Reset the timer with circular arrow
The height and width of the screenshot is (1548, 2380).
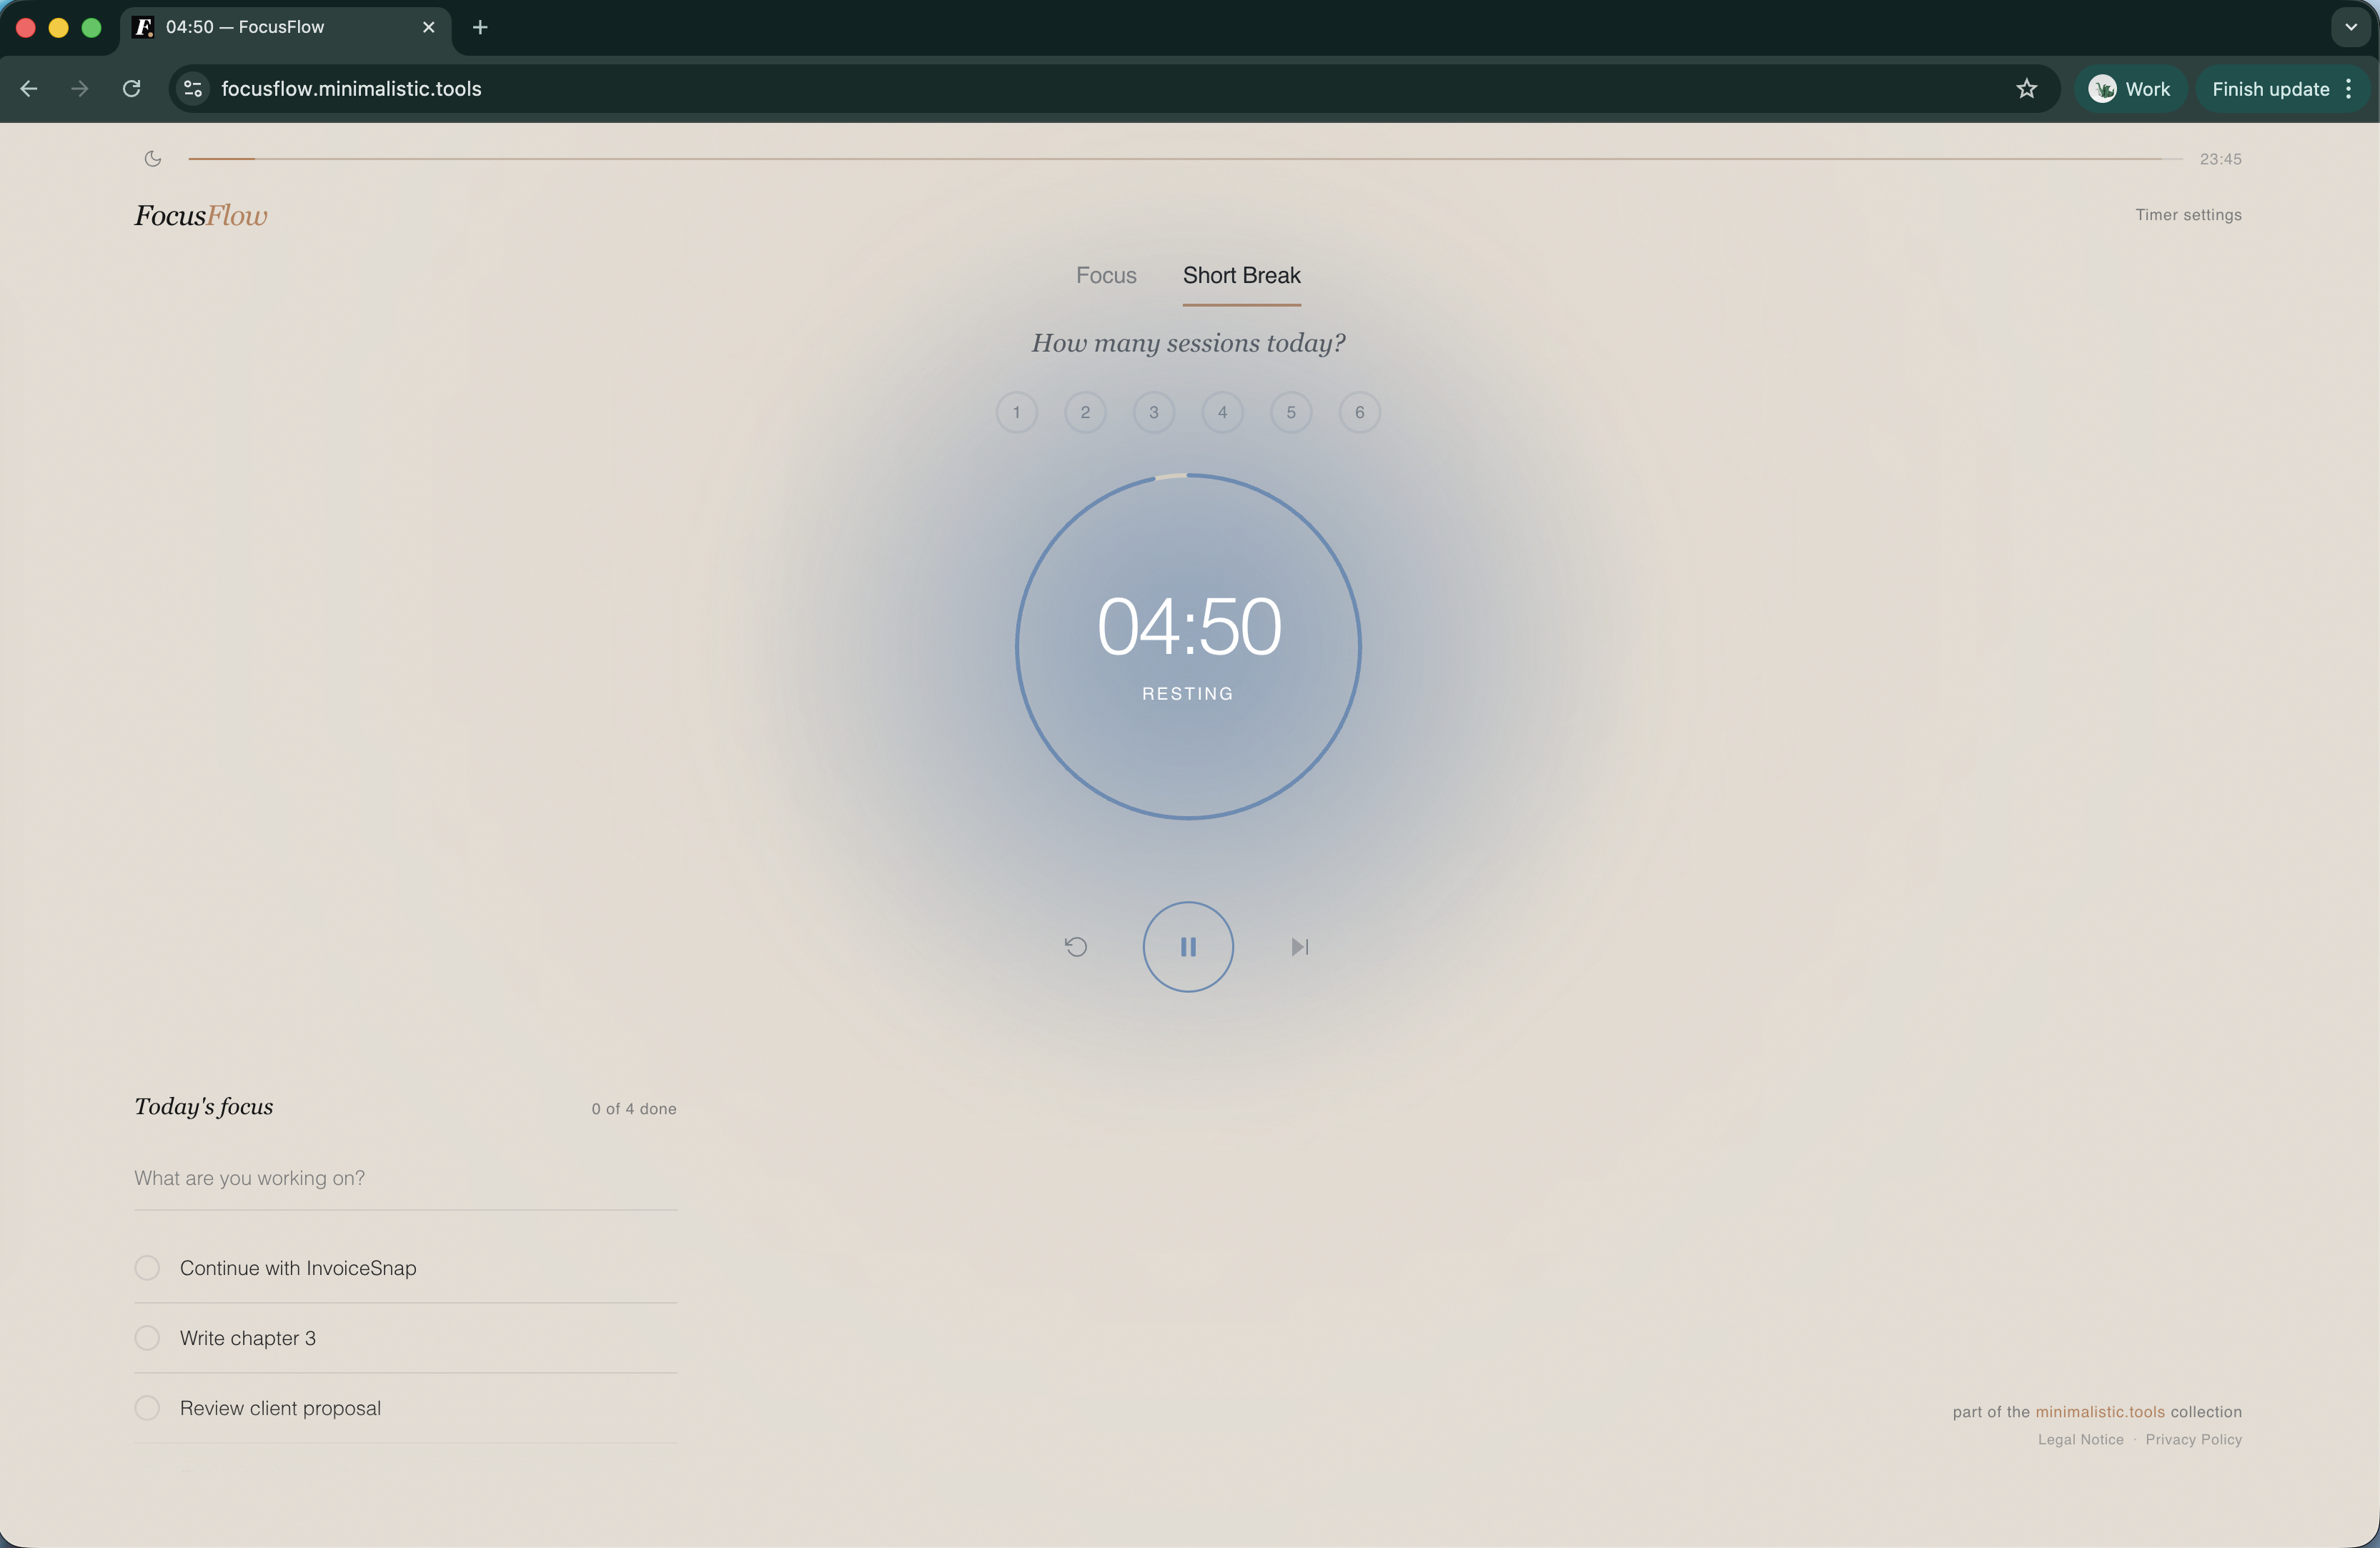coord(1076,946)
